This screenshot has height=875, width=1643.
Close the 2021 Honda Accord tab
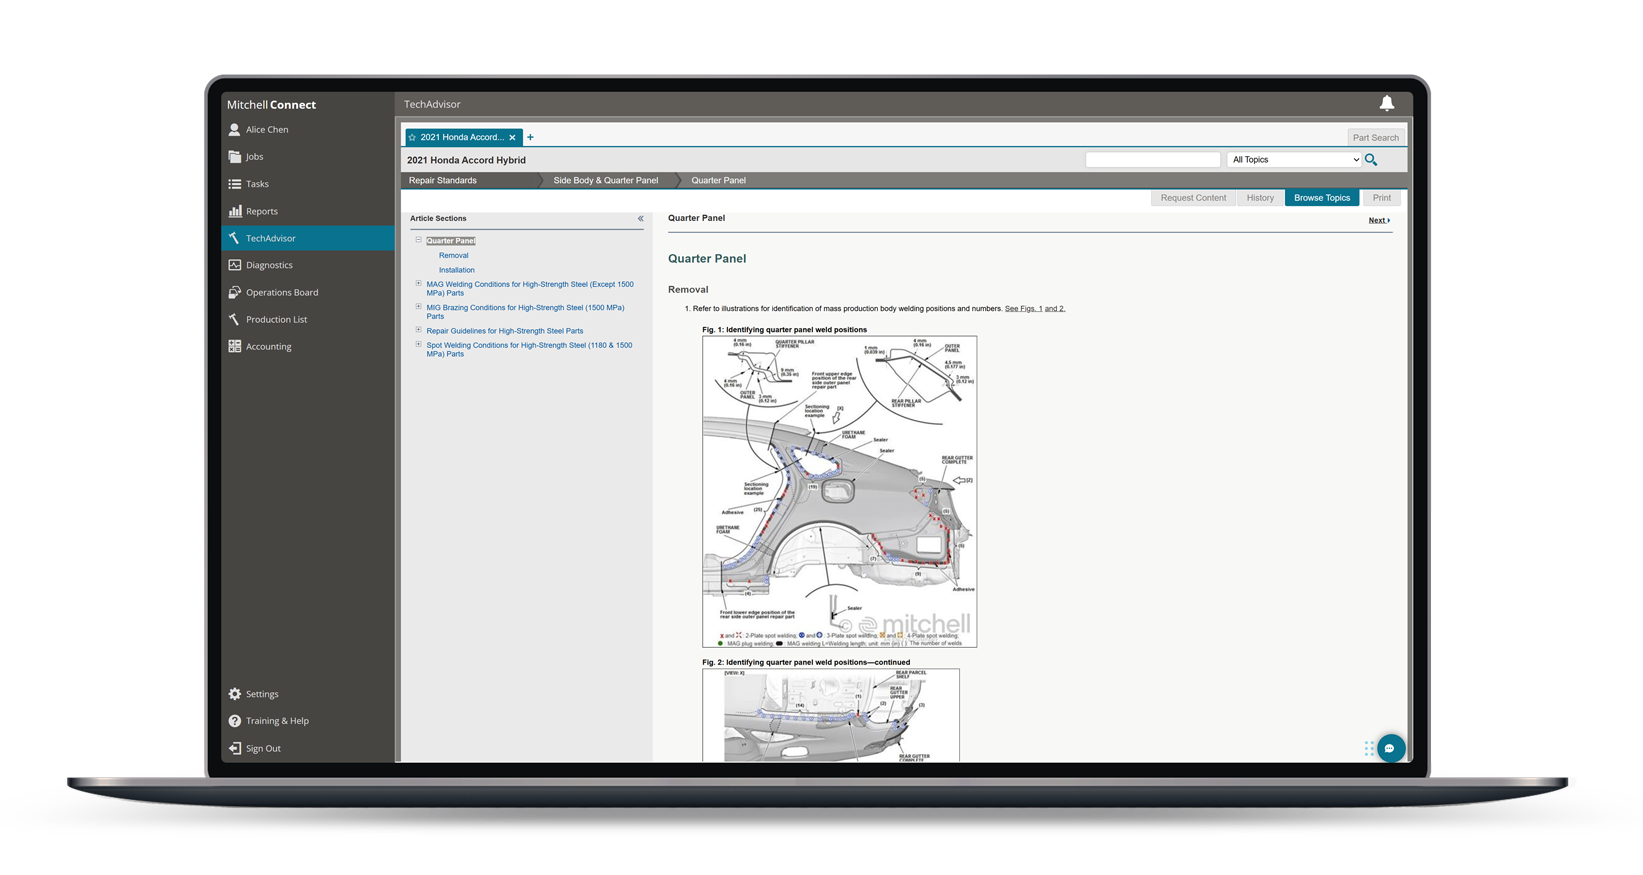(512, 138)
